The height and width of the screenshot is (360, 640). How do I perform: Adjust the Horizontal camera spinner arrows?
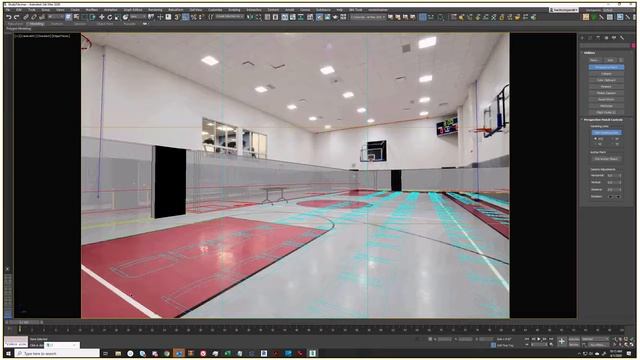coord(620,176)
